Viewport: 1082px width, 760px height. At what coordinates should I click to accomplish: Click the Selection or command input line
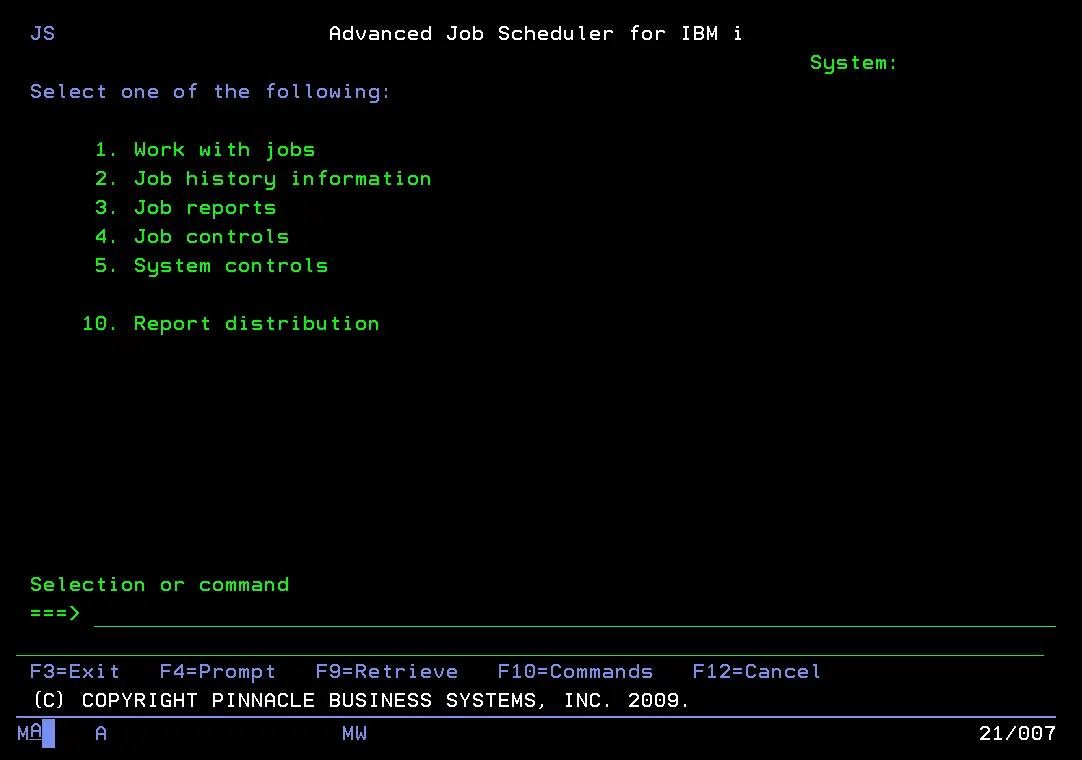[x=575, y=614]
